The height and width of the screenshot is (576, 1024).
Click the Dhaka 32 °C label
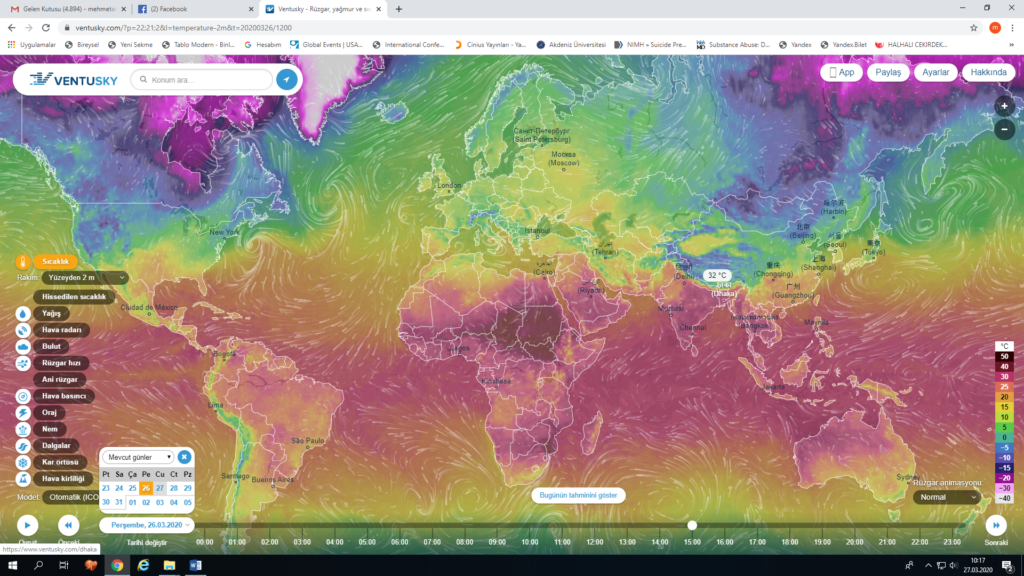[717, 276]
